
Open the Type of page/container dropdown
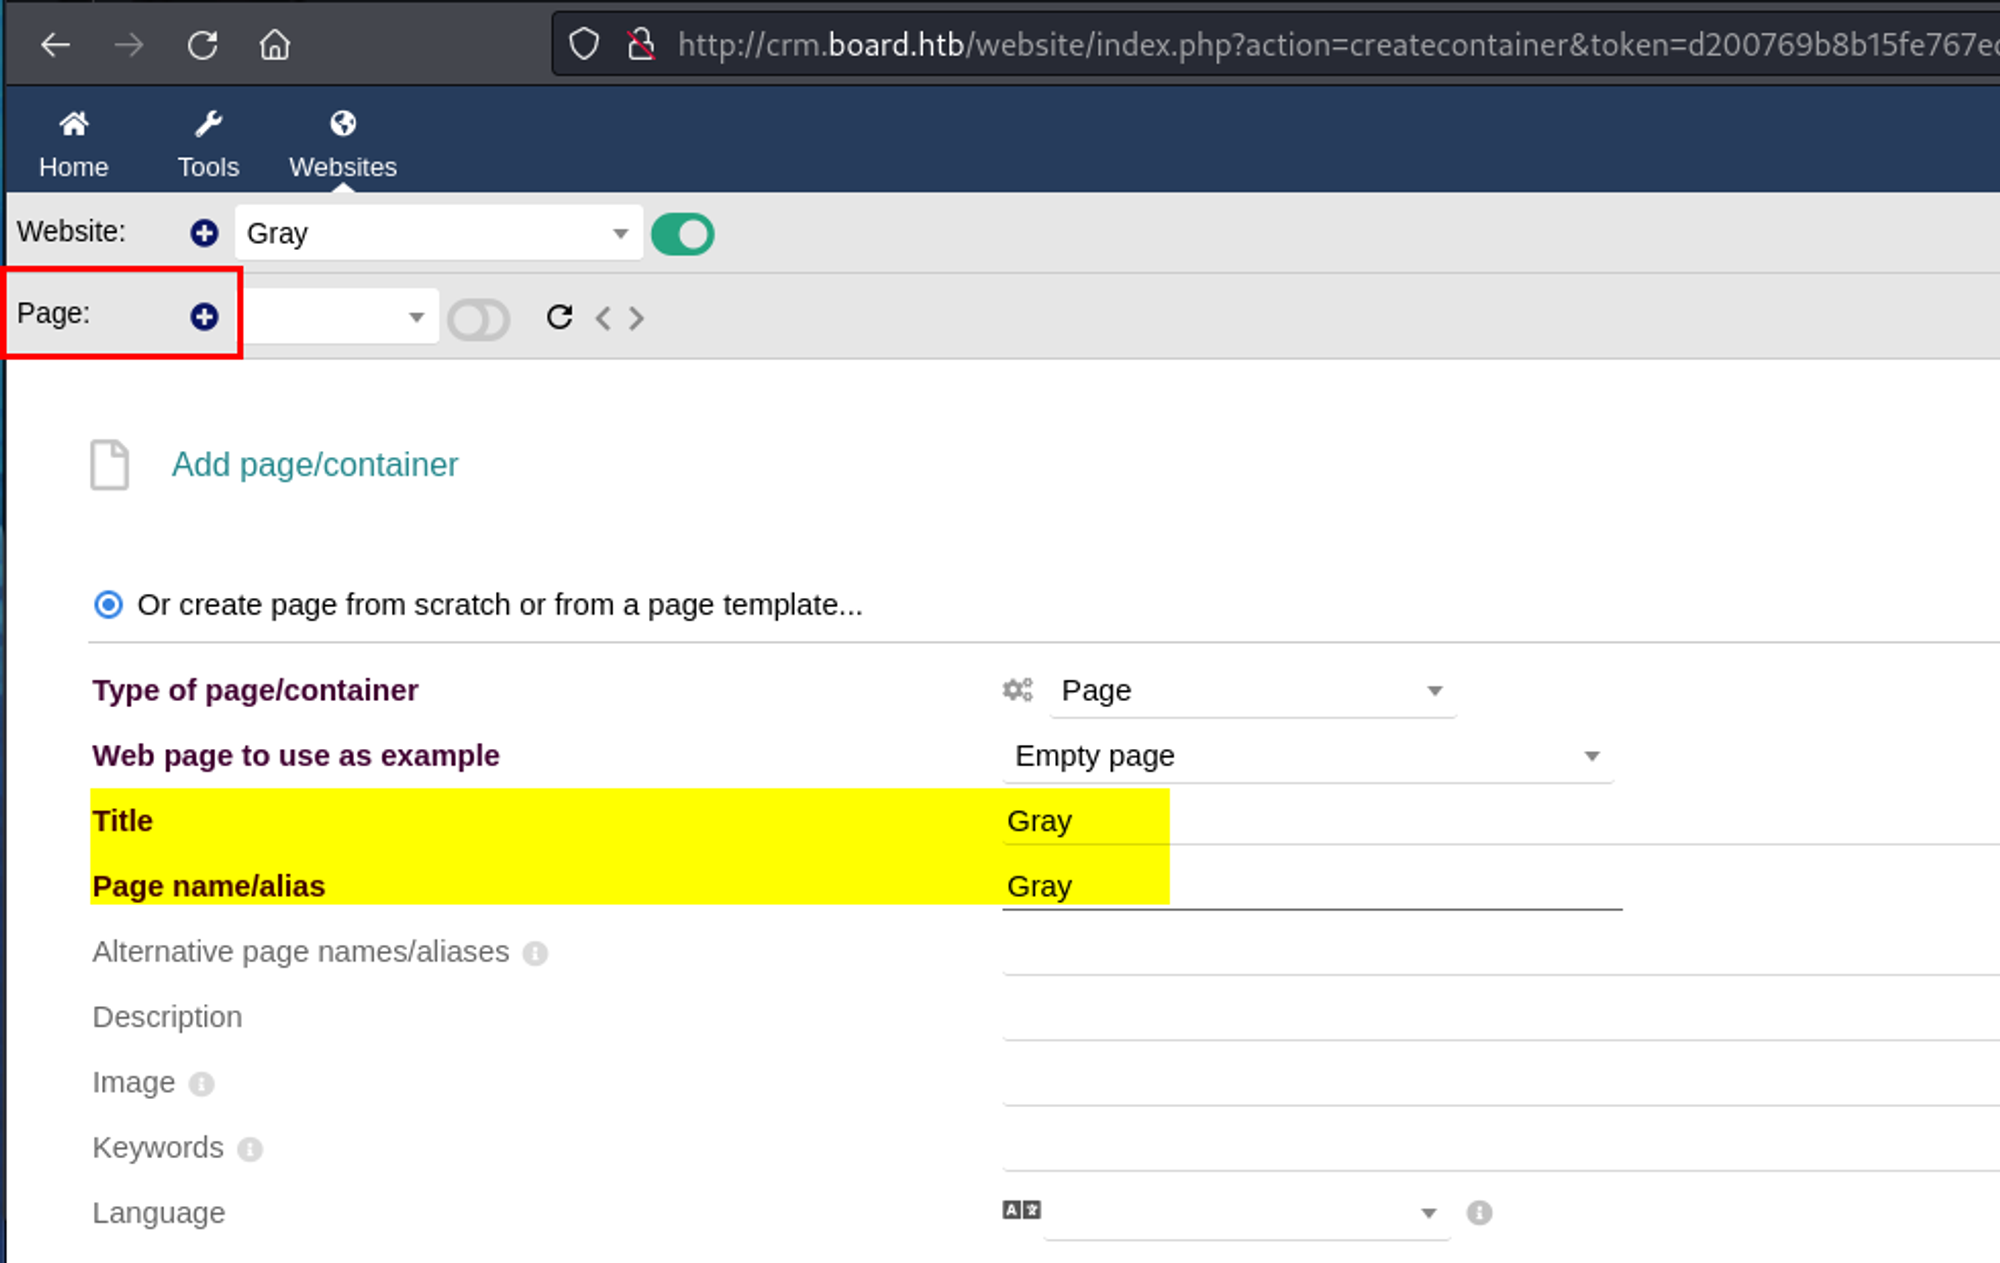(1251, 691)
